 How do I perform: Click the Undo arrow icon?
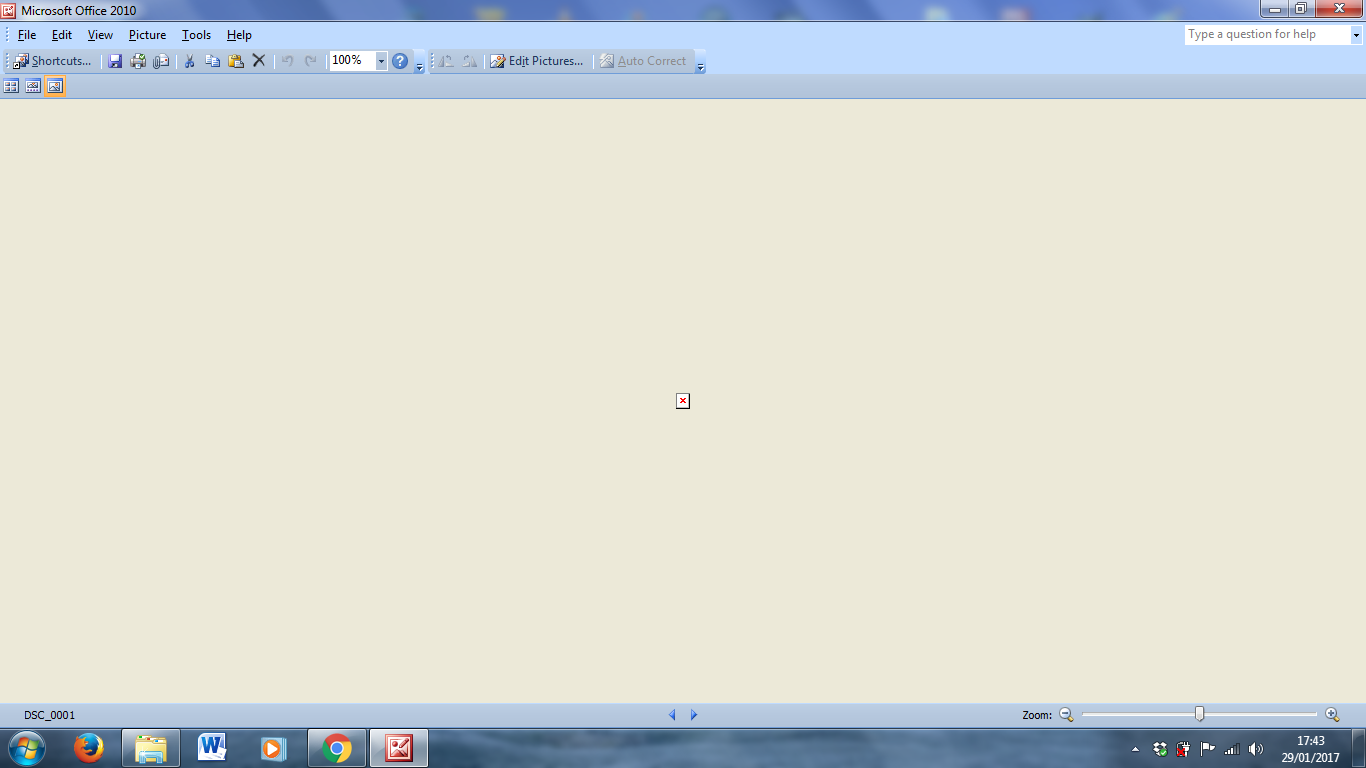[x=287, y=61]
